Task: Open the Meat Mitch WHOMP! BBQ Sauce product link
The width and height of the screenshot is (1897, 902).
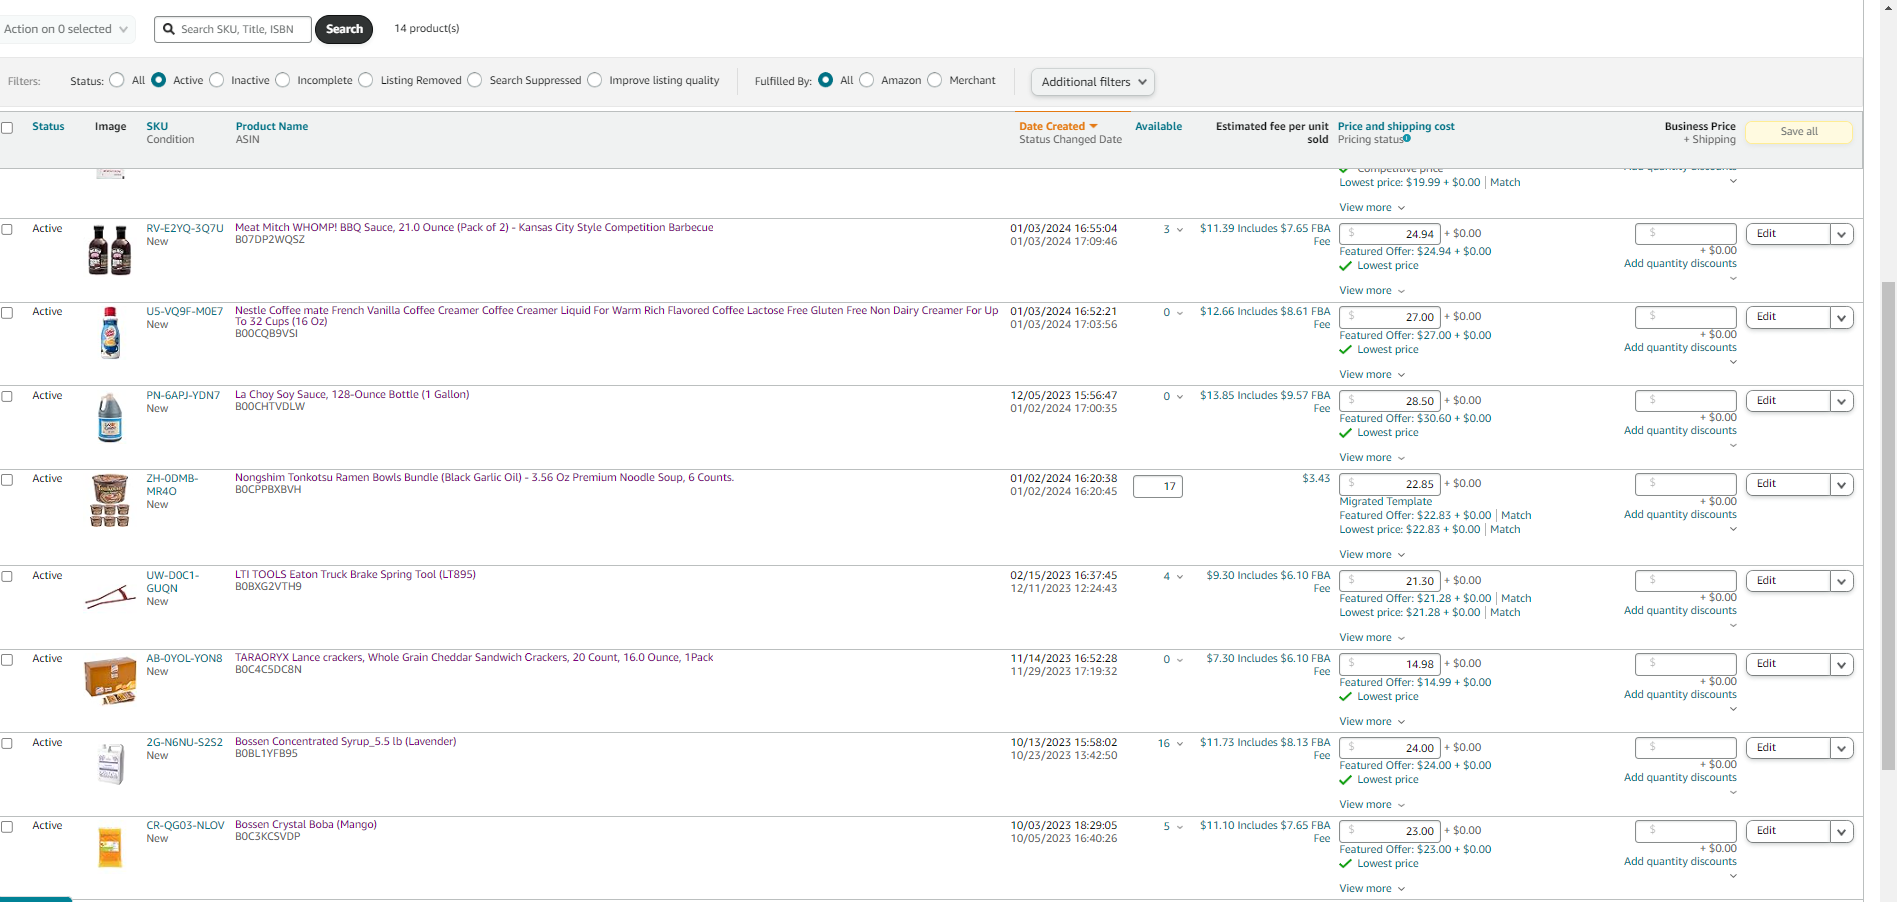Action: pos(474,228)
